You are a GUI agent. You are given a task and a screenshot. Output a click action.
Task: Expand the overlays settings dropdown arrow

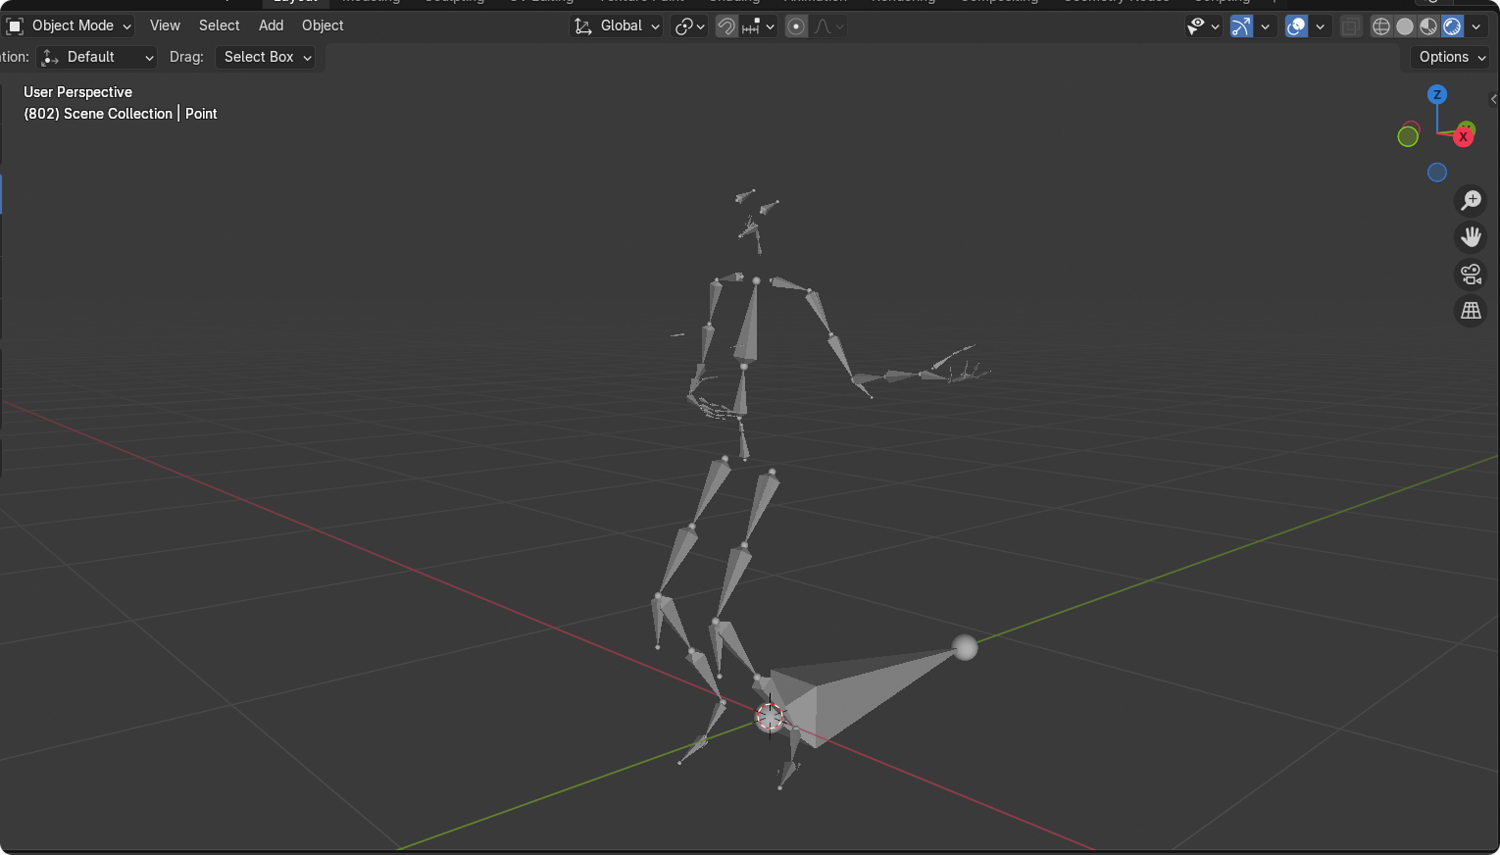click(1320, 27)
